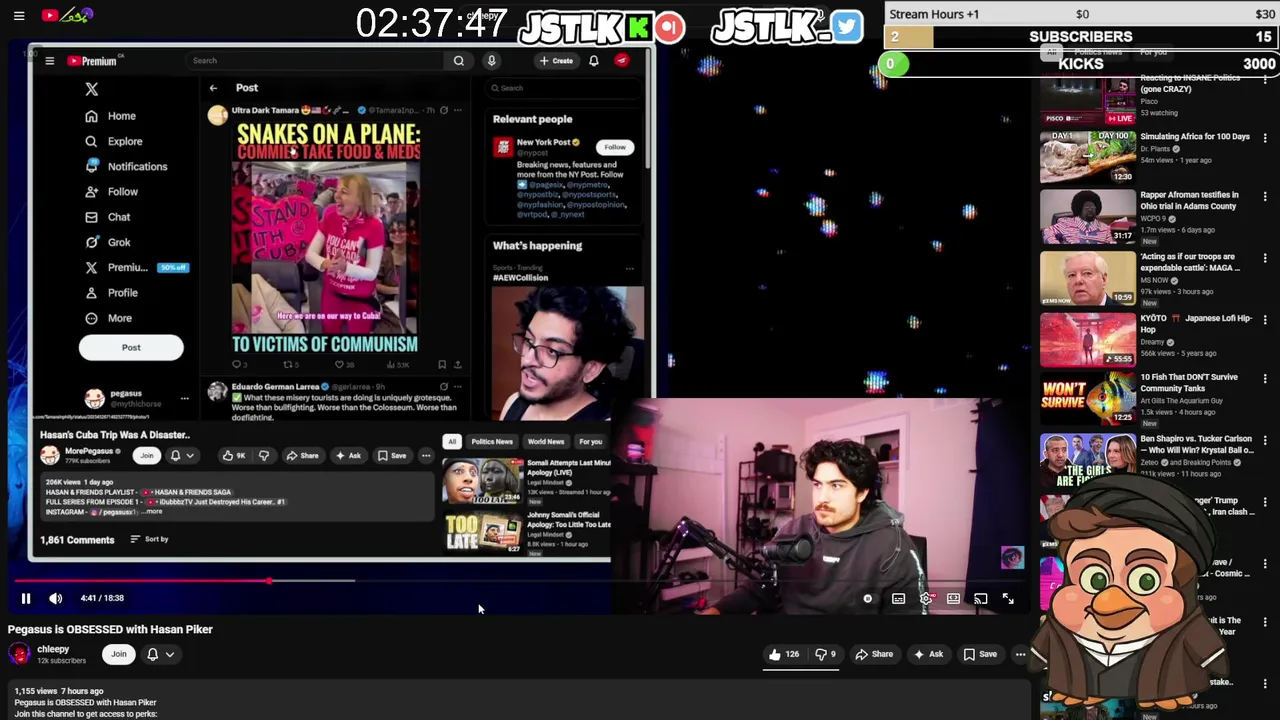The image size is (1280, 720).
Task: Toggle chleepy notification bell
Action: [x=153, y=654]
